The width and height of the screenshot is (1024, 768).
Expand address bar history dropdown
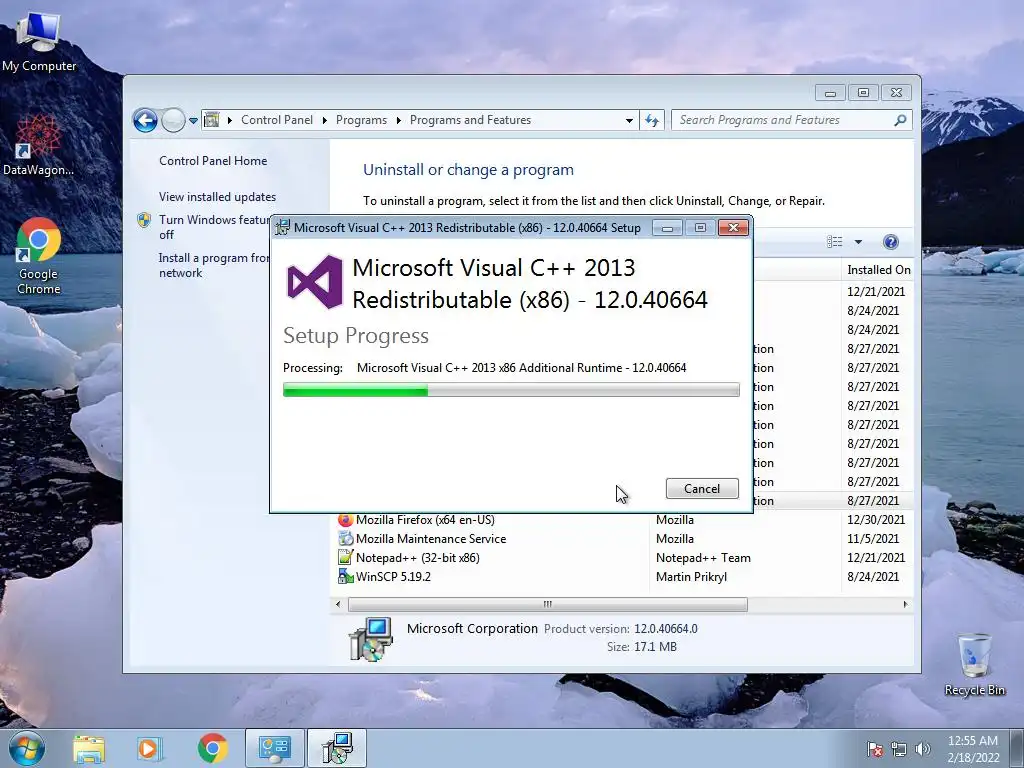pyautogui.click(x=629, y=121)
